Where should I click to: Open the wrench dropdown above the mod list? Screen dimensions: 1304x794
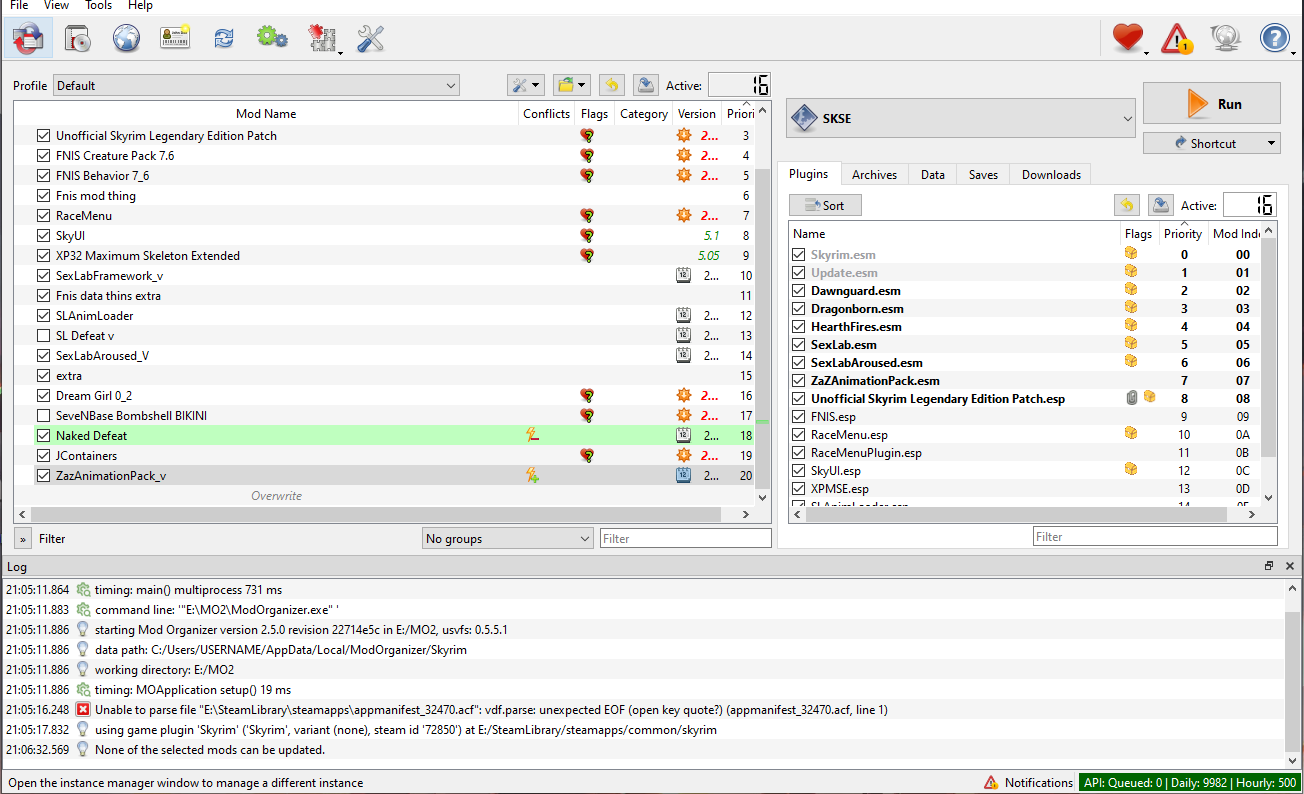click(x=525, y=85)
